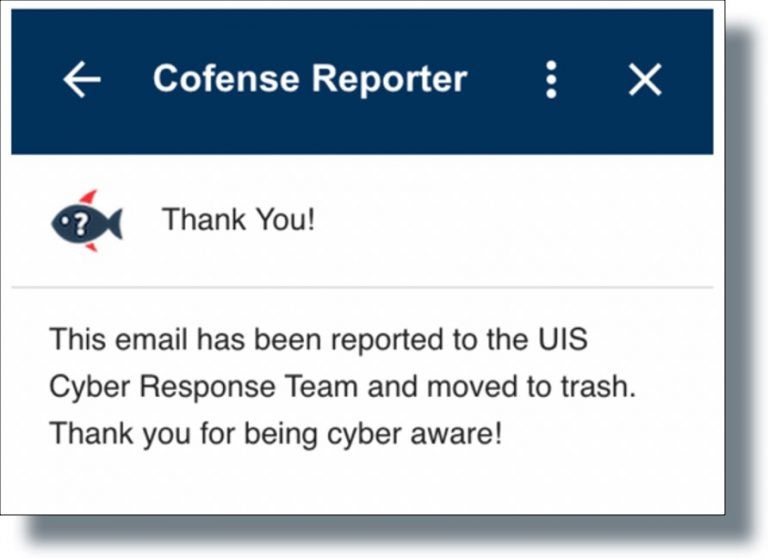The height and width of the screenshot is (558, 768).
Task: Go back using the left arrow
Action: click(82, 80)
